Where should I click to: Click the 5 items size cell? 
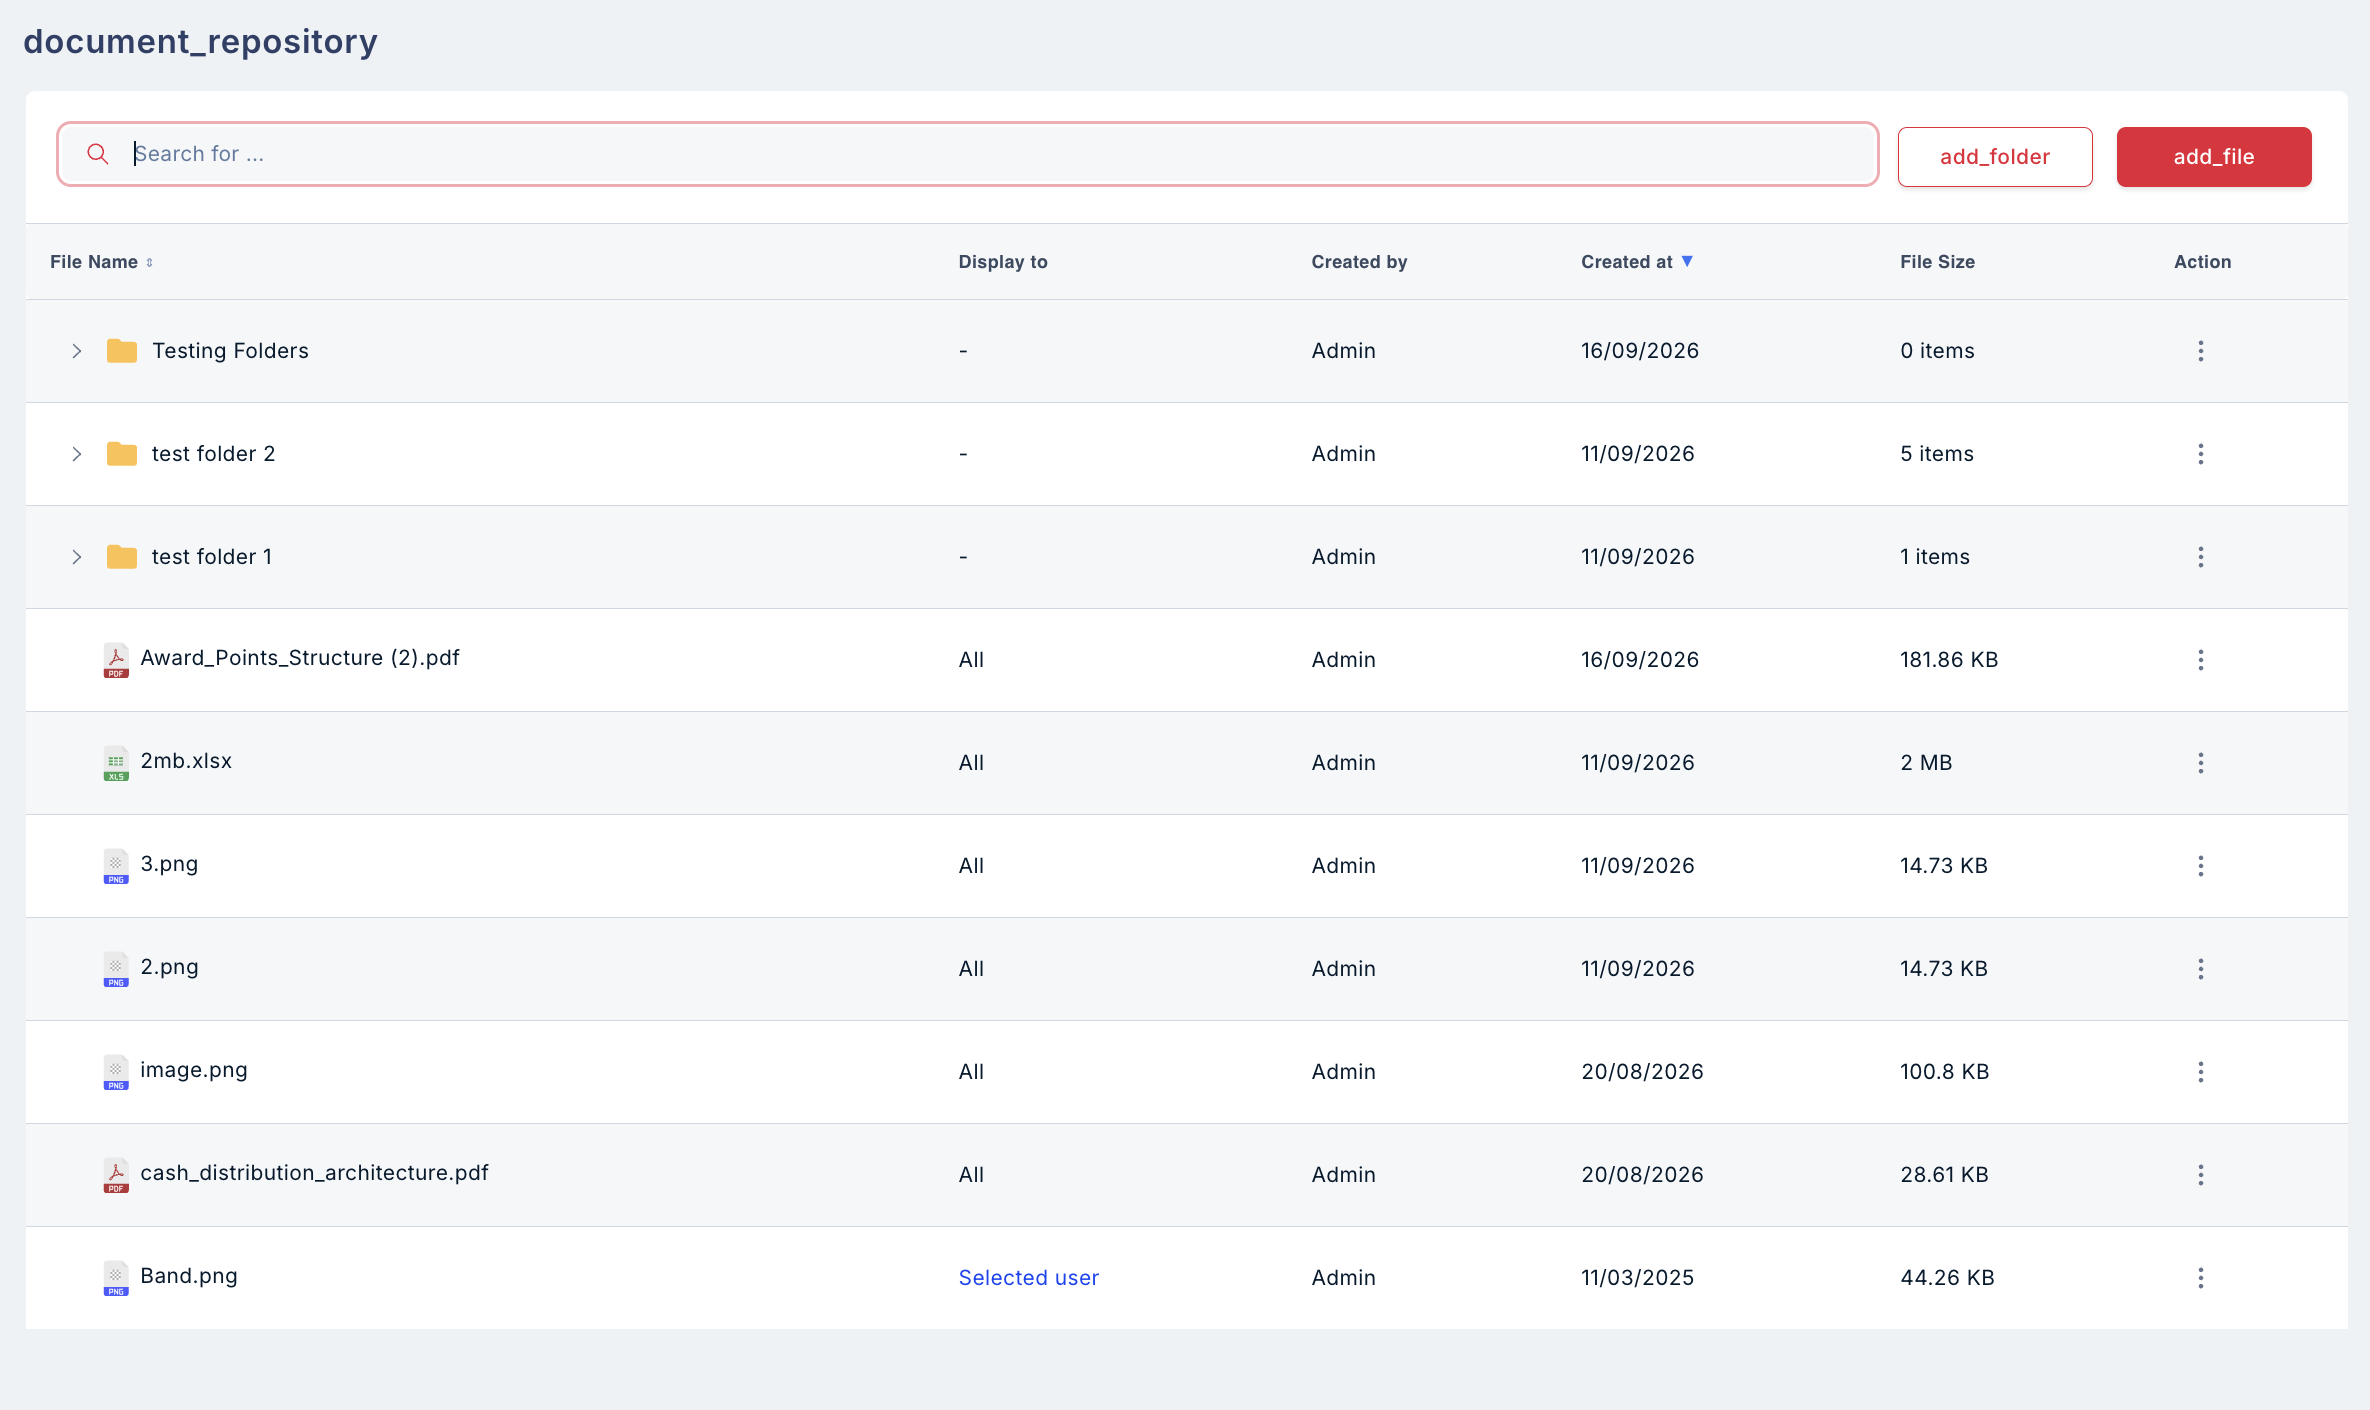(1937, 454)
